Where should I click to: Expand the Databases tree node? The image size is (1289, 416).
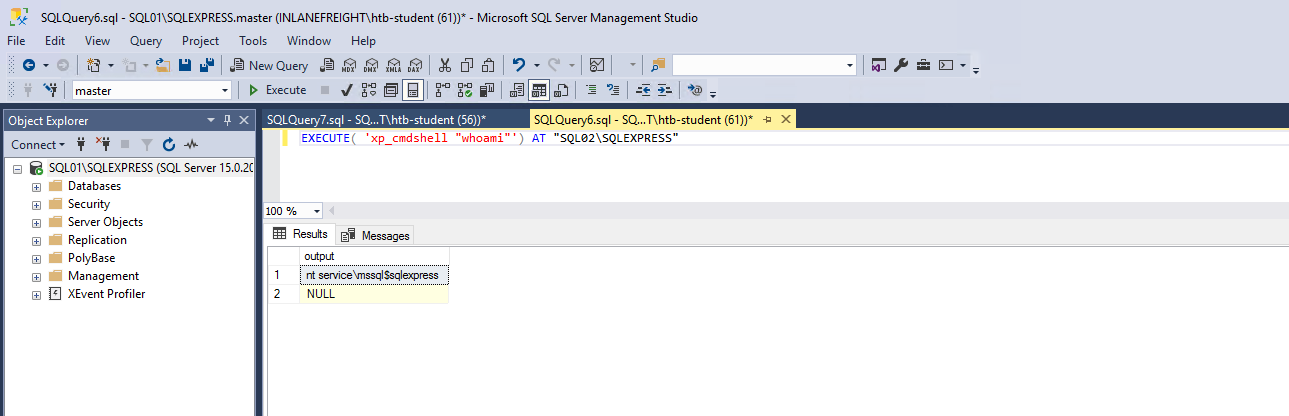(37, 186)
